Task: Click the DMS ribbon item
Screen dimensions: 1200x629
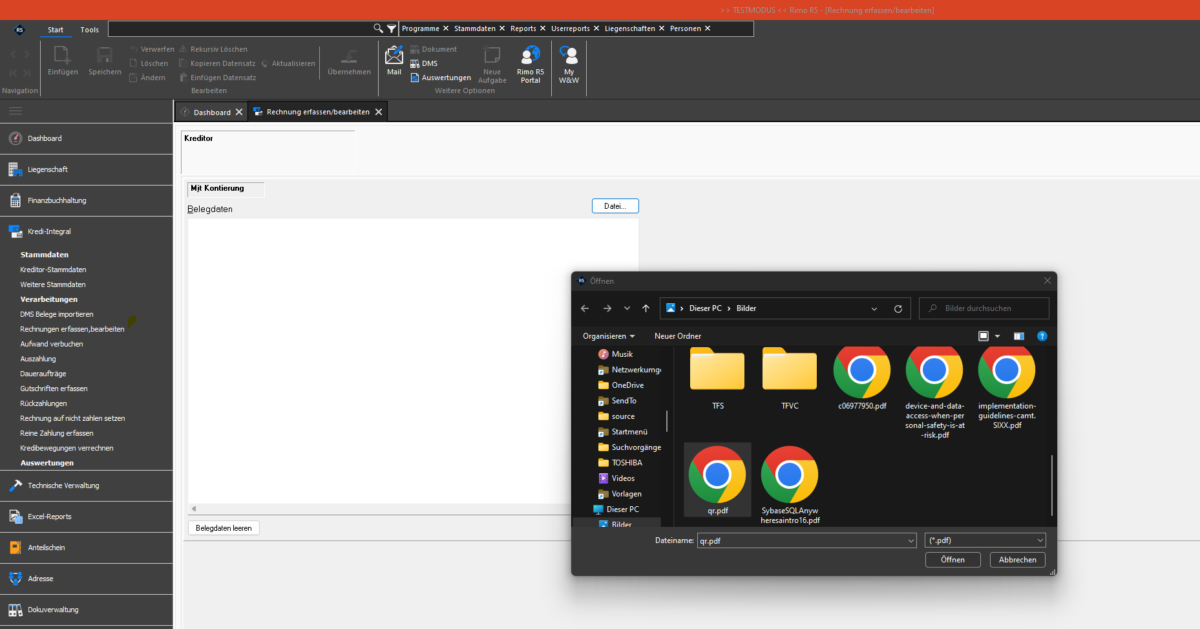Action: (x=429, y=63)
